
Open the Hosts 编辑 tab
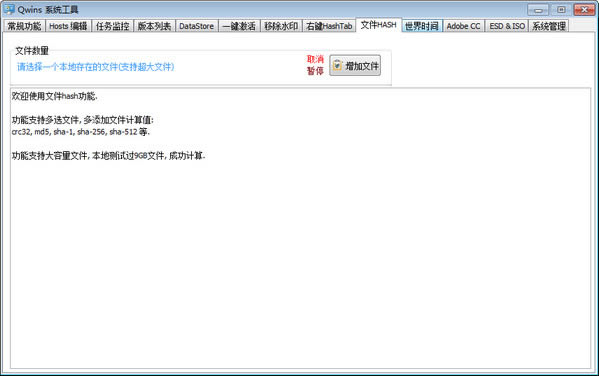(68, 26)
